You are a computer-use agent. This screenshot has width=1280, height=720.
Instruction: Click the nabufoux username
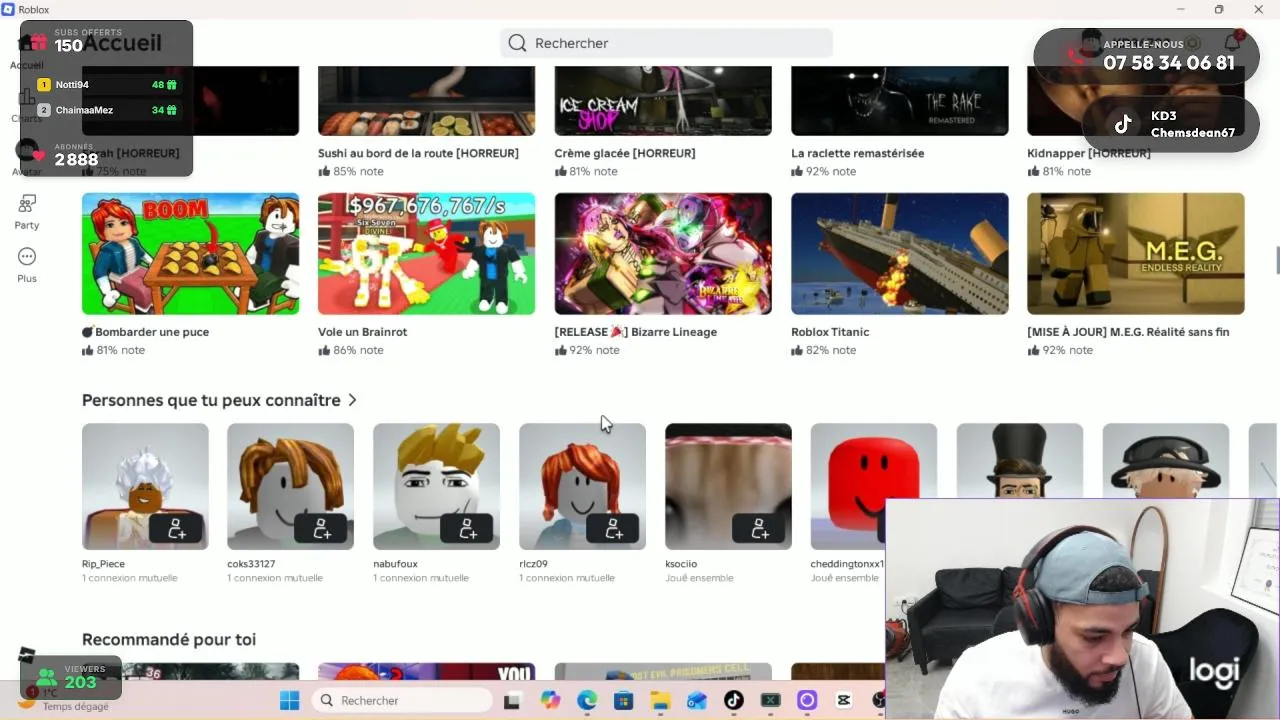(395, 564)
